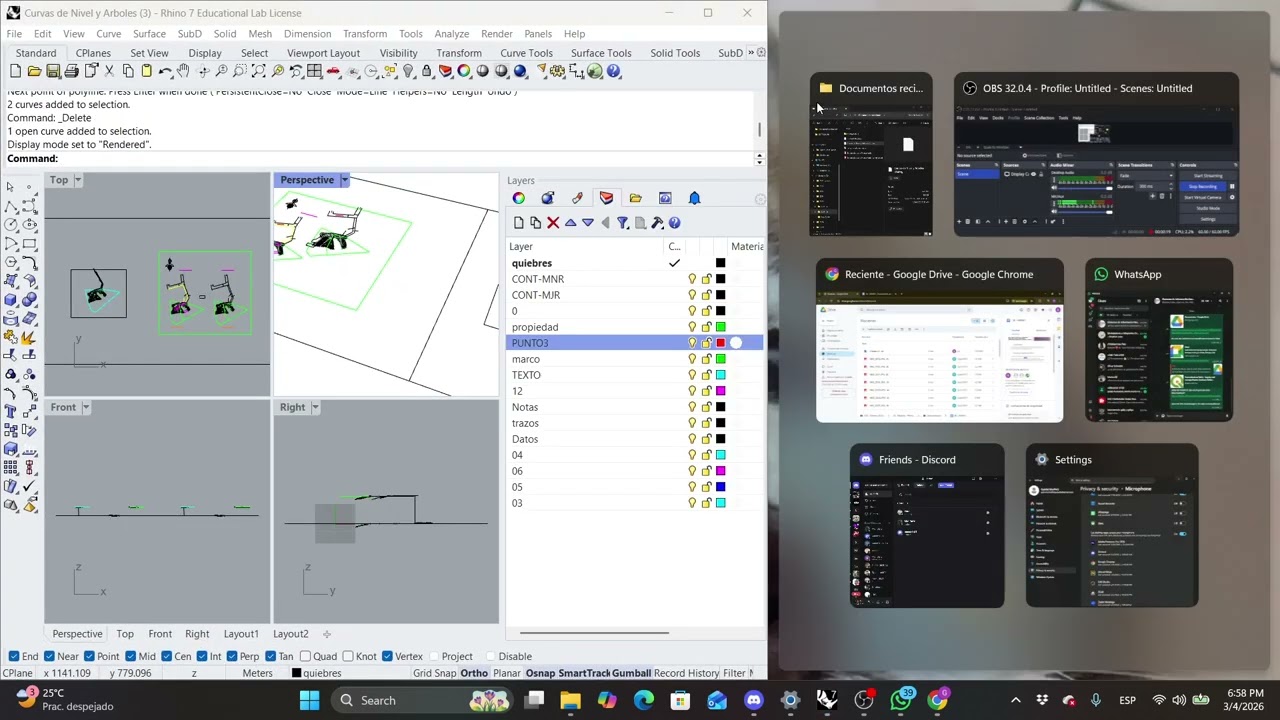Toggle the End osnap checkbox

(x=14, y=656)
